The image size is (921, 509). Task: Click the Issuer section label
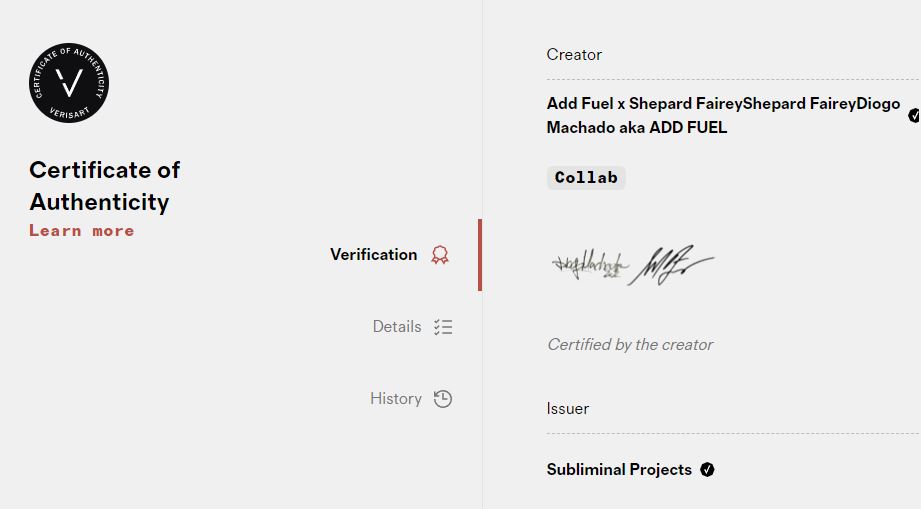coord(567,409)
